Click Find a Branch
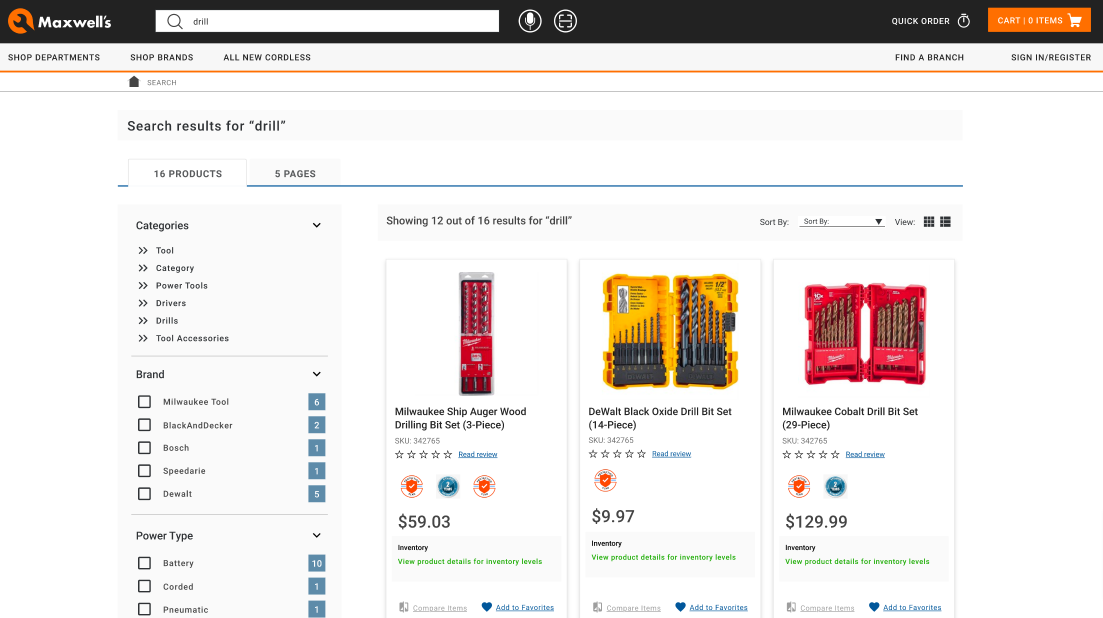 coord(929,58)
